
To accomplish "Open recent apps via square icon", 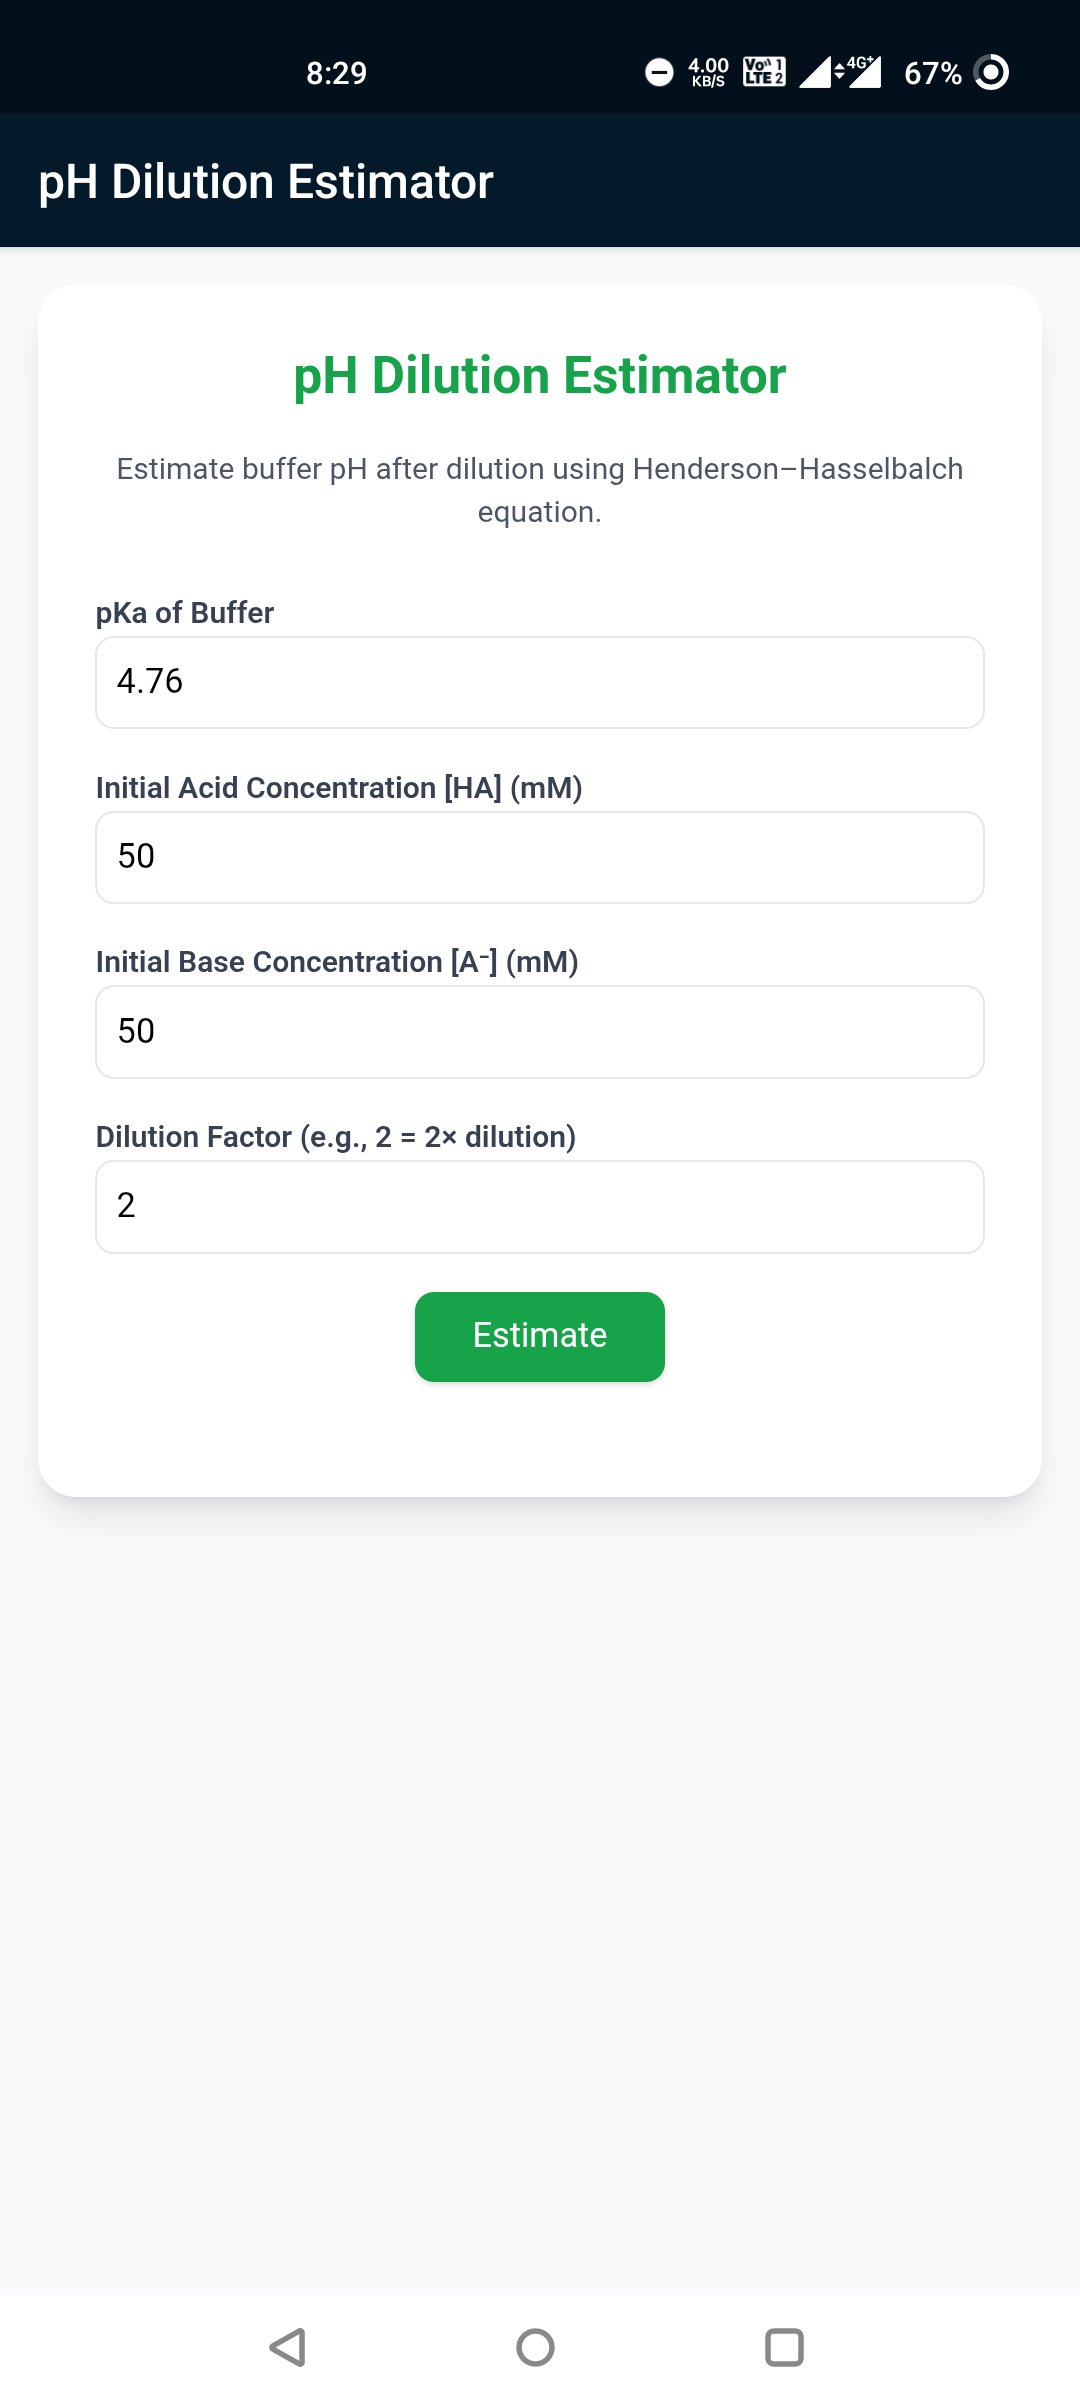I will tap(784, 2347).
